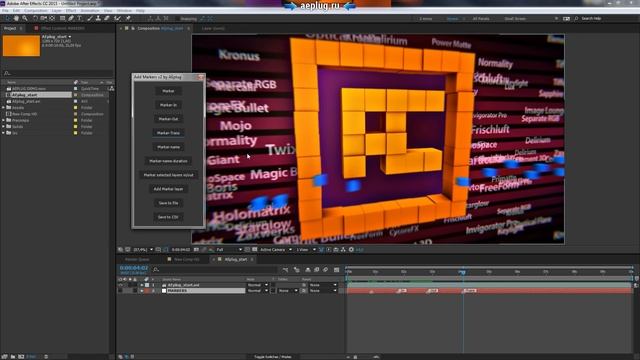Select the Roto Brush tool
Viewport: 640px width, 360px height.
point(118,18)
